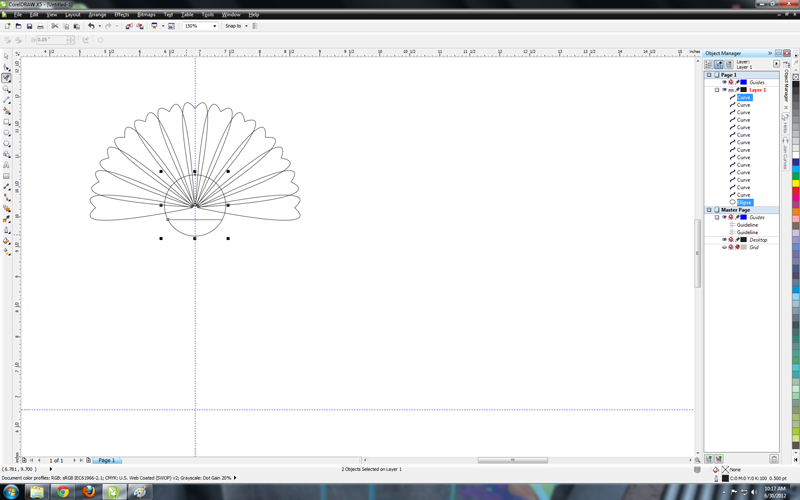Screen dimensions: 800x500
Task: Collapse Master Page Guides node
Action: click(x=717, y=217)
